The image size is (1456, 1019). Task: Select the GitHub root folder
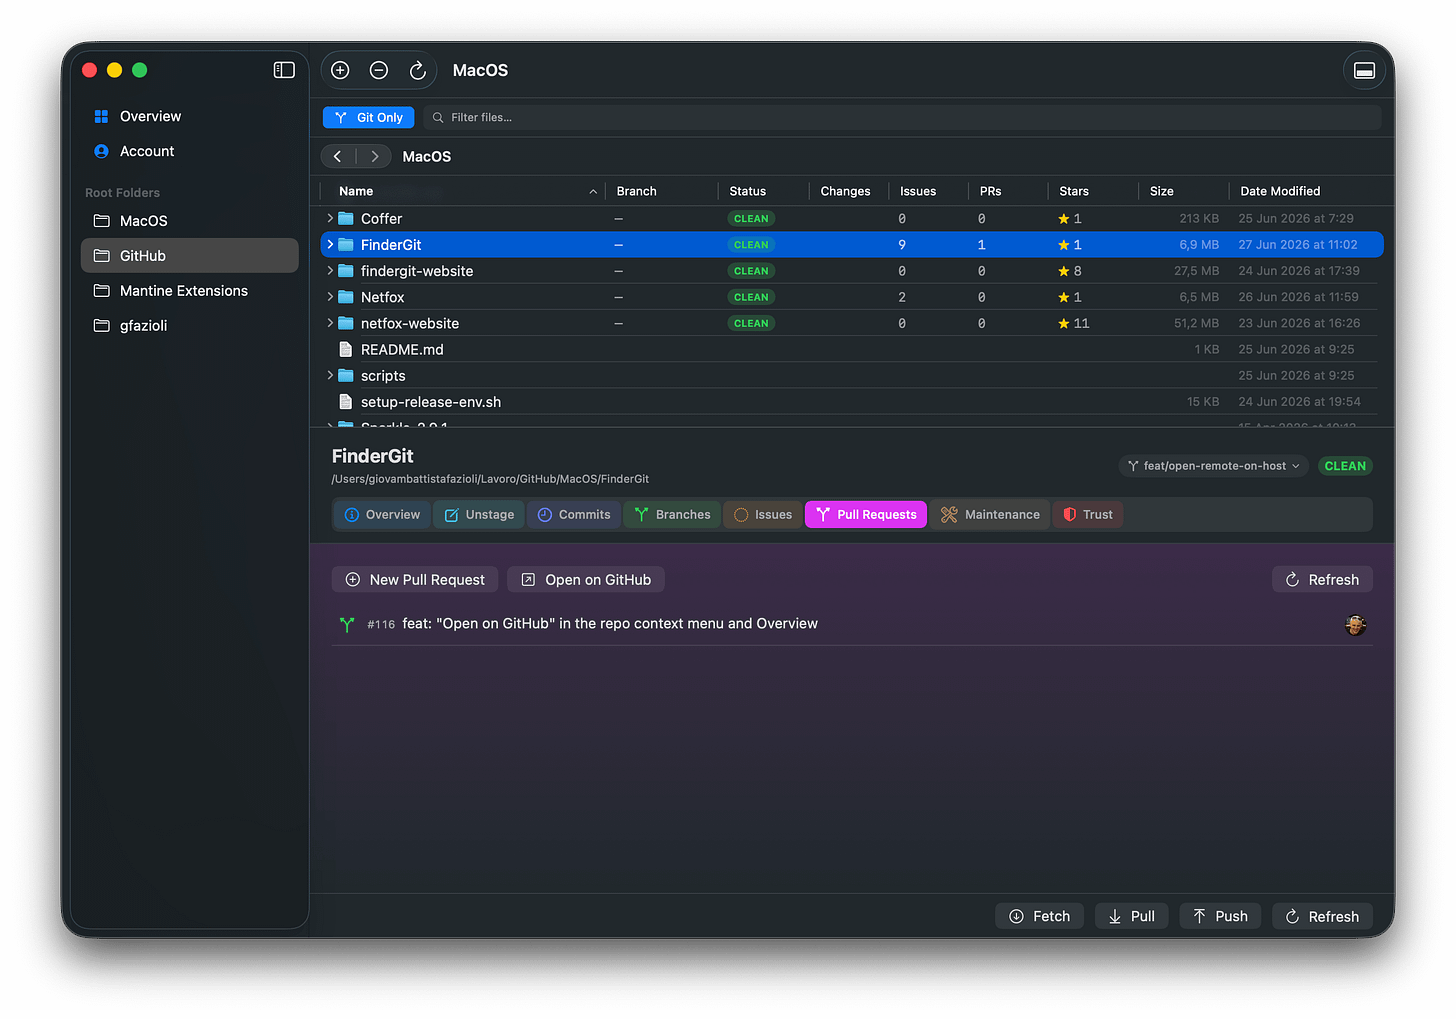click(x=189, y=256)
